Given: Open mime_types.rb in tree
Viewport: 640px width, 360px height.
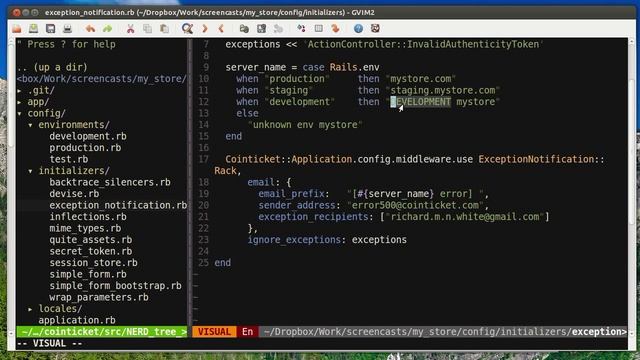Looking at the screenshot, I should pos(85,228).
